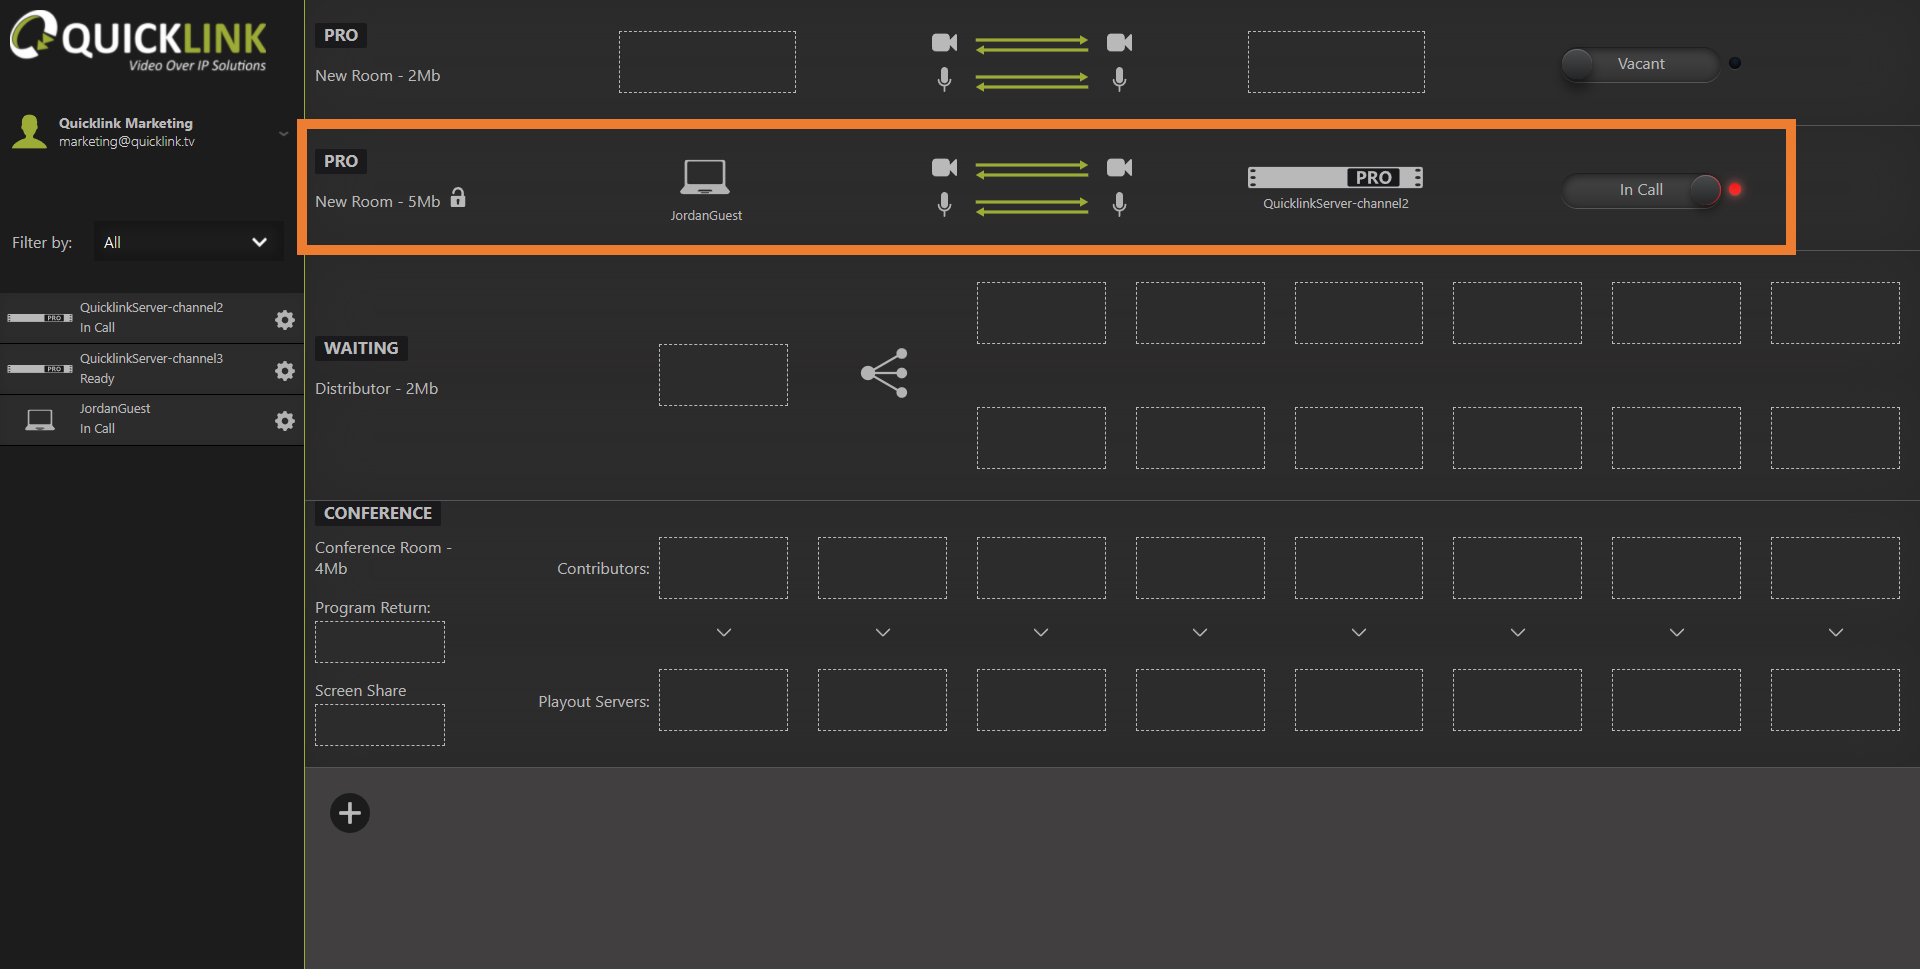Viewport: 1920px width, 969px height.
Task: Click the Distributor - 2Mb label
Action: pos(377,389)
